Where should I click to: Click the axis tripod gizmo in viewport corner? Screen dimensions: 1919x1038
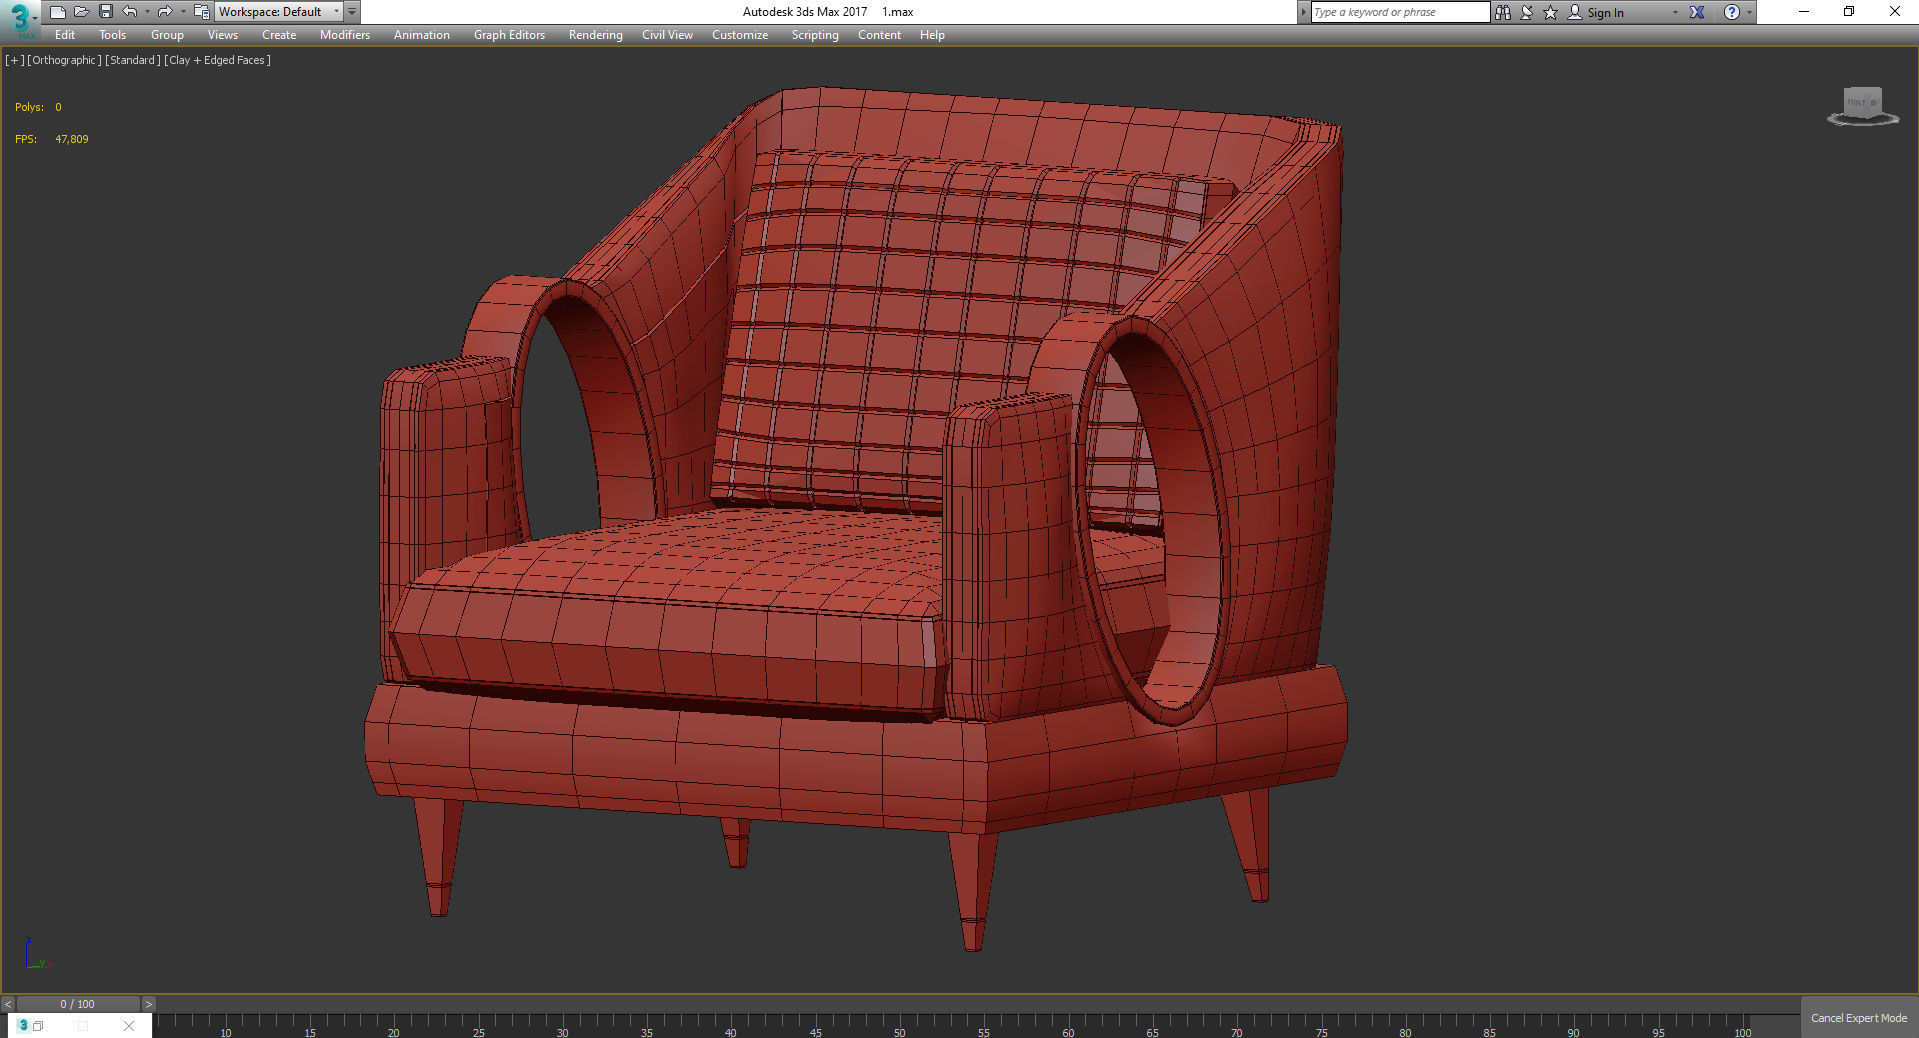click(38, 954)
